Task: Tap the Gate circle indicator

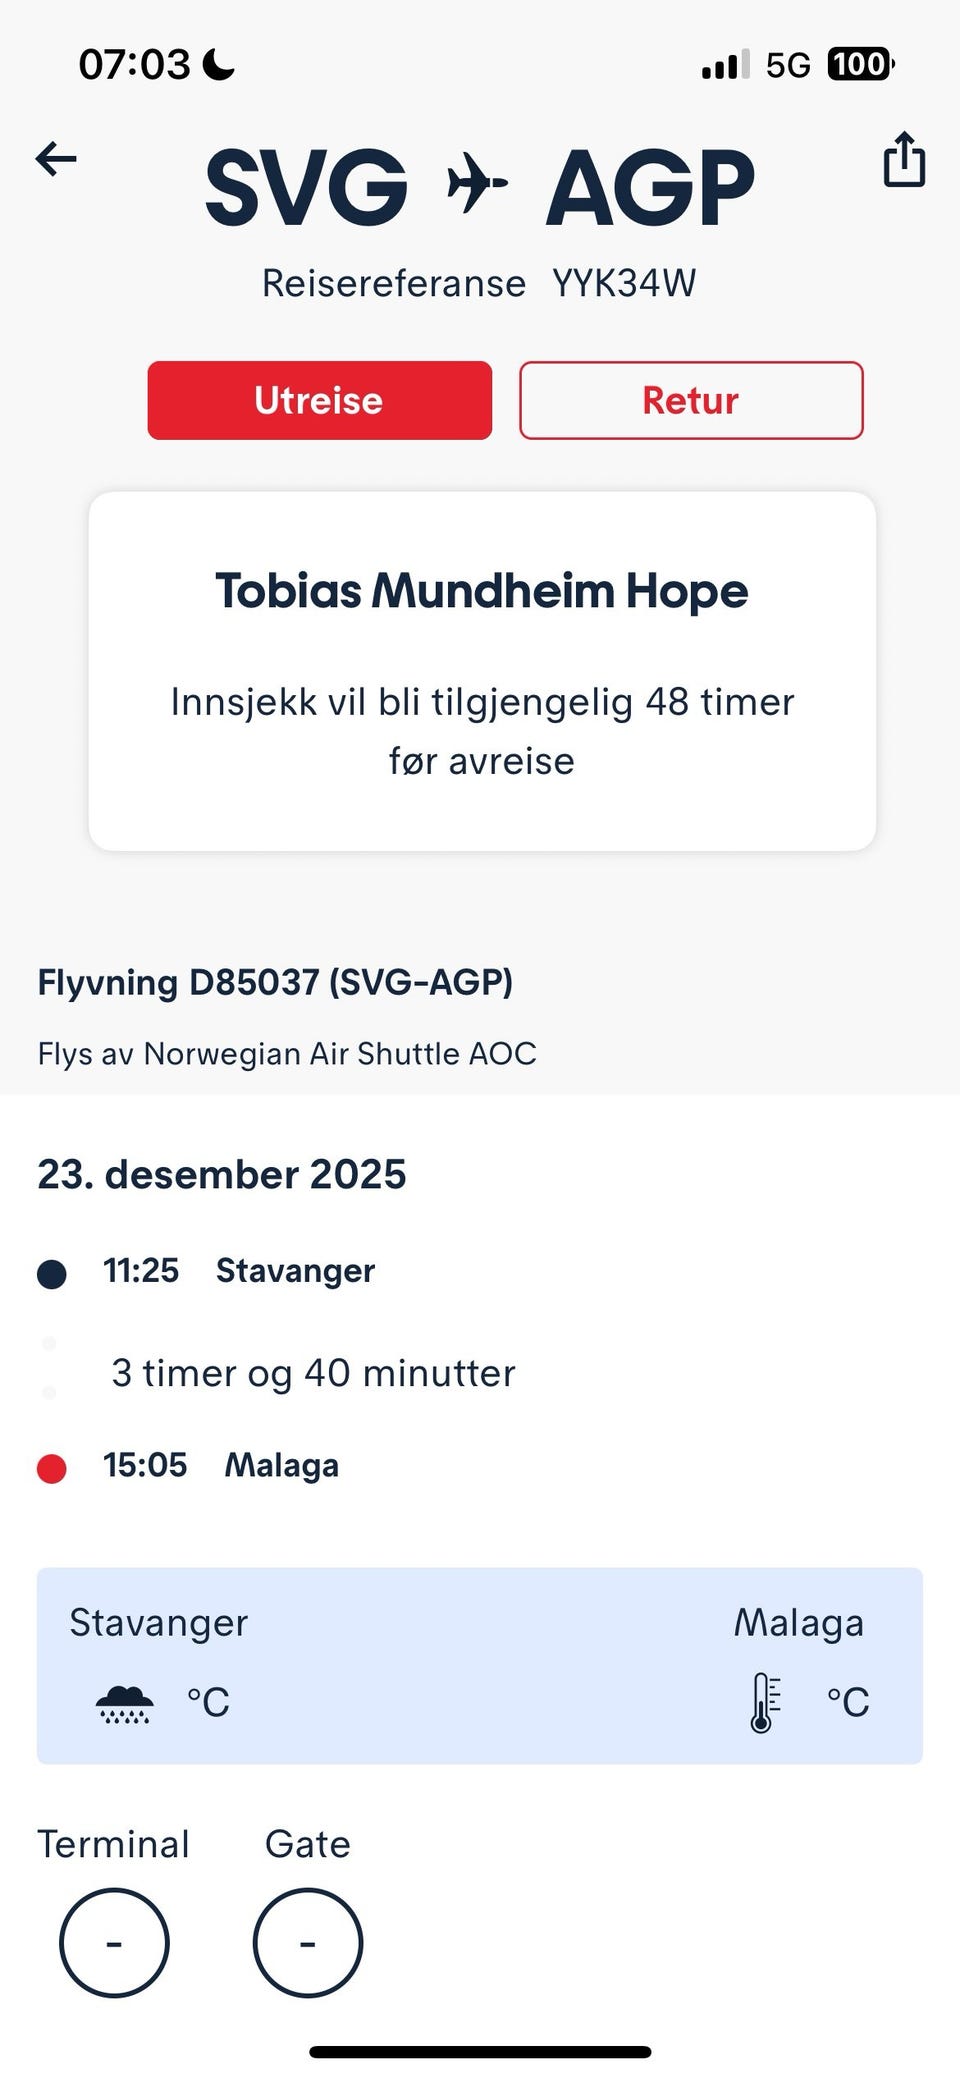Action: click(308, 1943)
